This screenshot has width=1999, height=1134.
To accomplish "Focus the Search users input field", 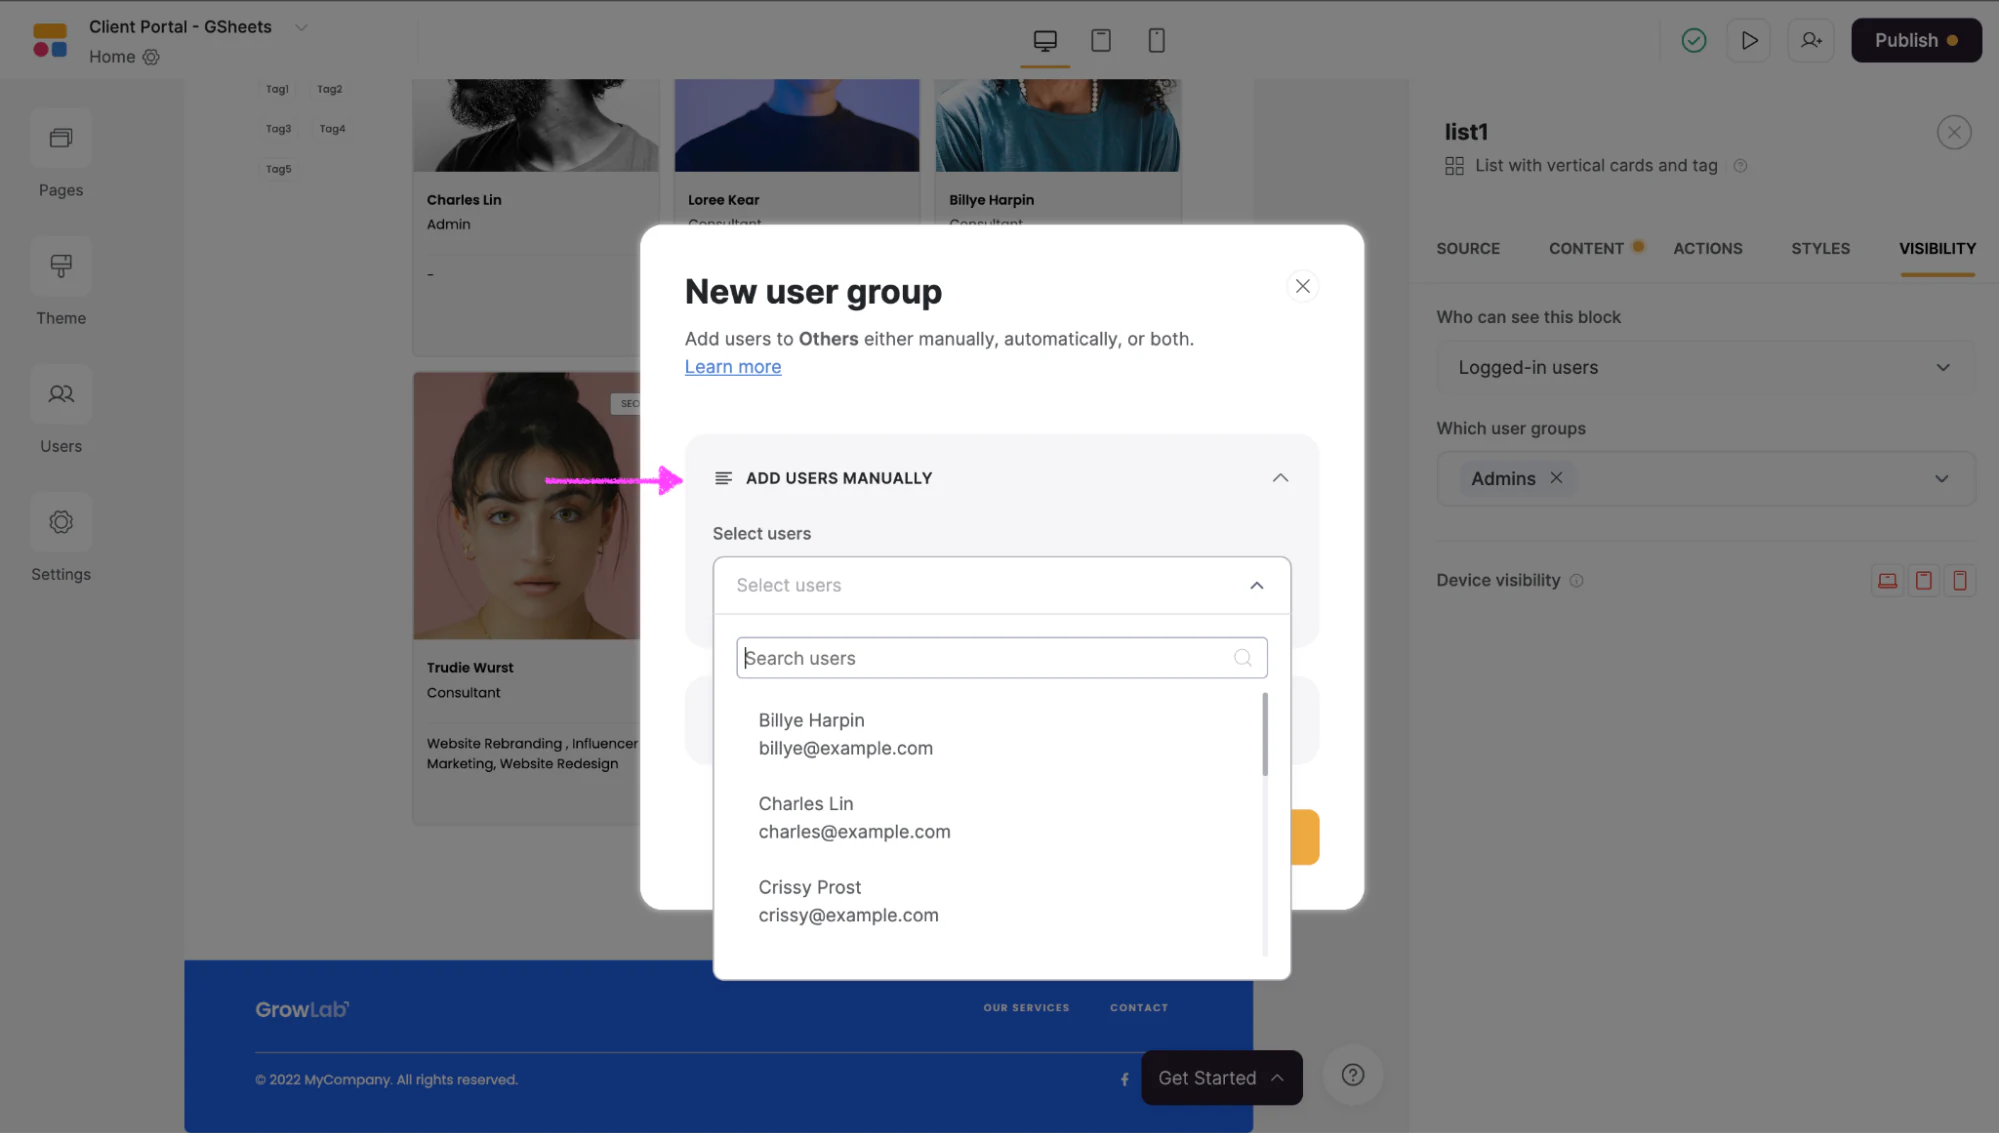I will coord(1002,658).
